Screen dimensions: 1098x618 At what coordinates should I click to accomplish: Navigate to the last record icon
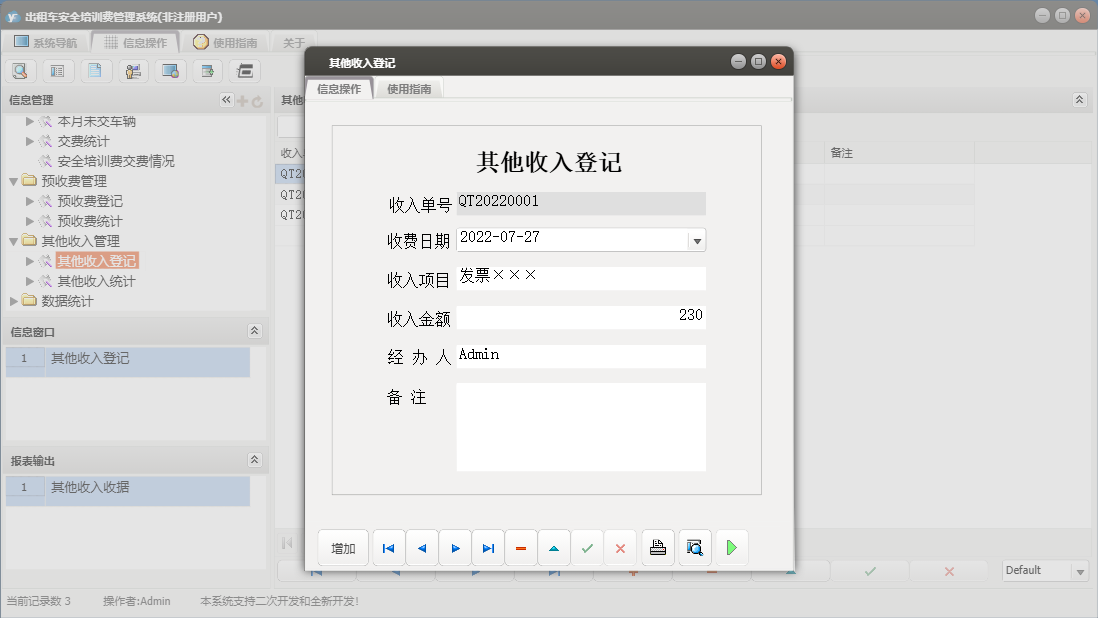(x=488, y=547)
